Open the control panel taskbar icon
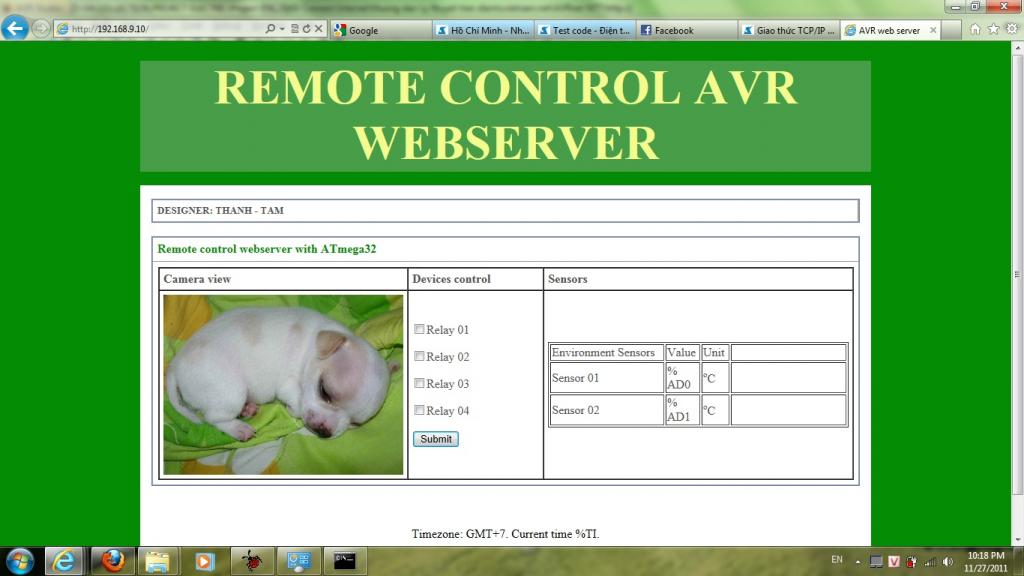Image resolution: width=1024 pixels, height=576 pixels. click(x=298, y=561)
